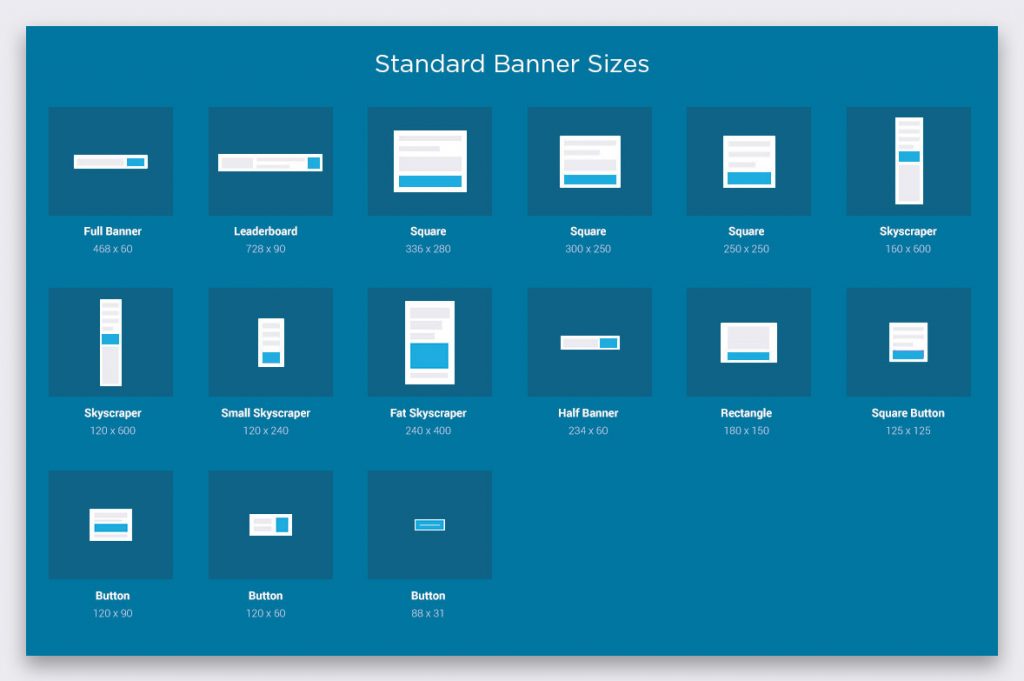Screen dimensions: 1024x681
Task: Click the 160 x 600 size text
Action: 907,249
